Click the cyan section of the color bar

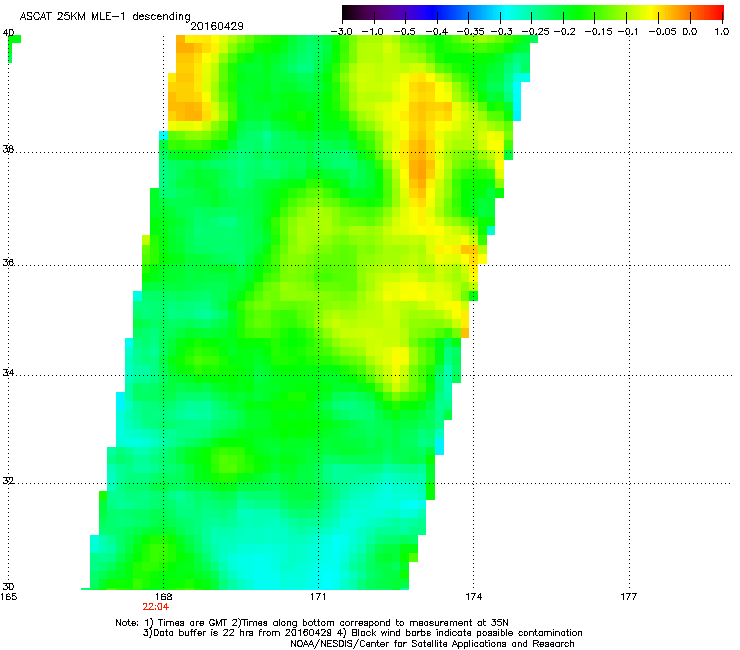[507, 13]
